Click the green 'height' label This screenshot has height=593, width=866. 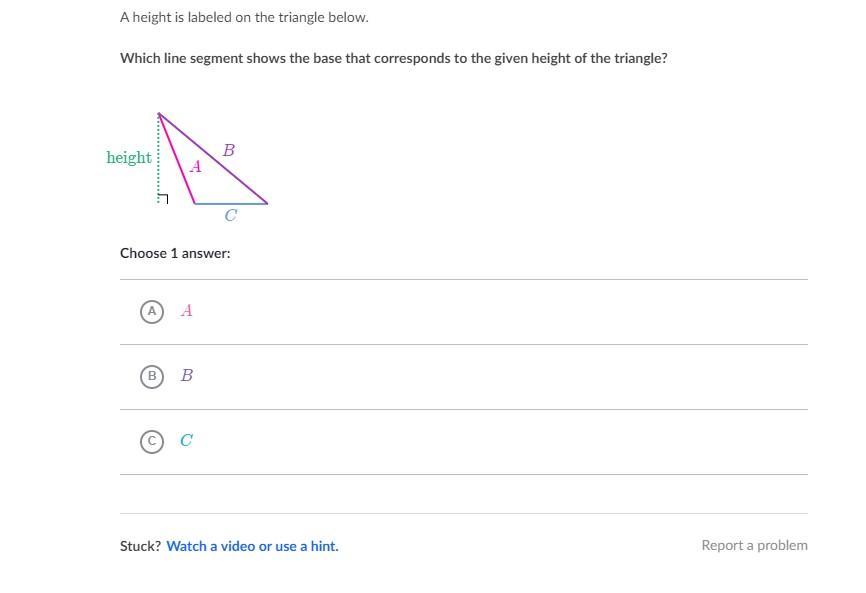coord(129,158)
